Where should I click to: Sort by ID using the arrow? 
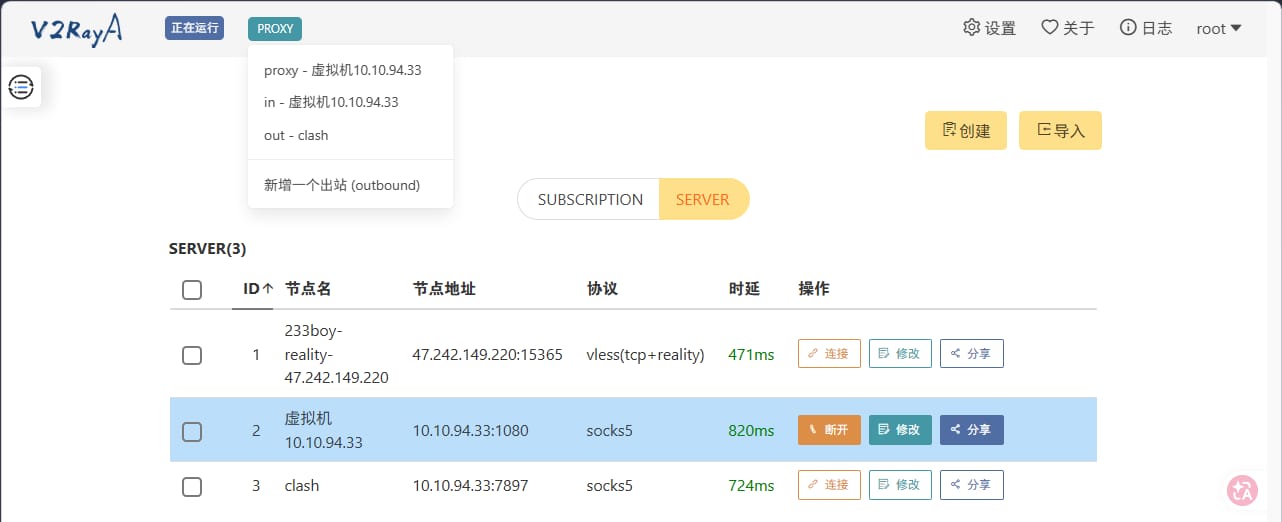point(267,289)
